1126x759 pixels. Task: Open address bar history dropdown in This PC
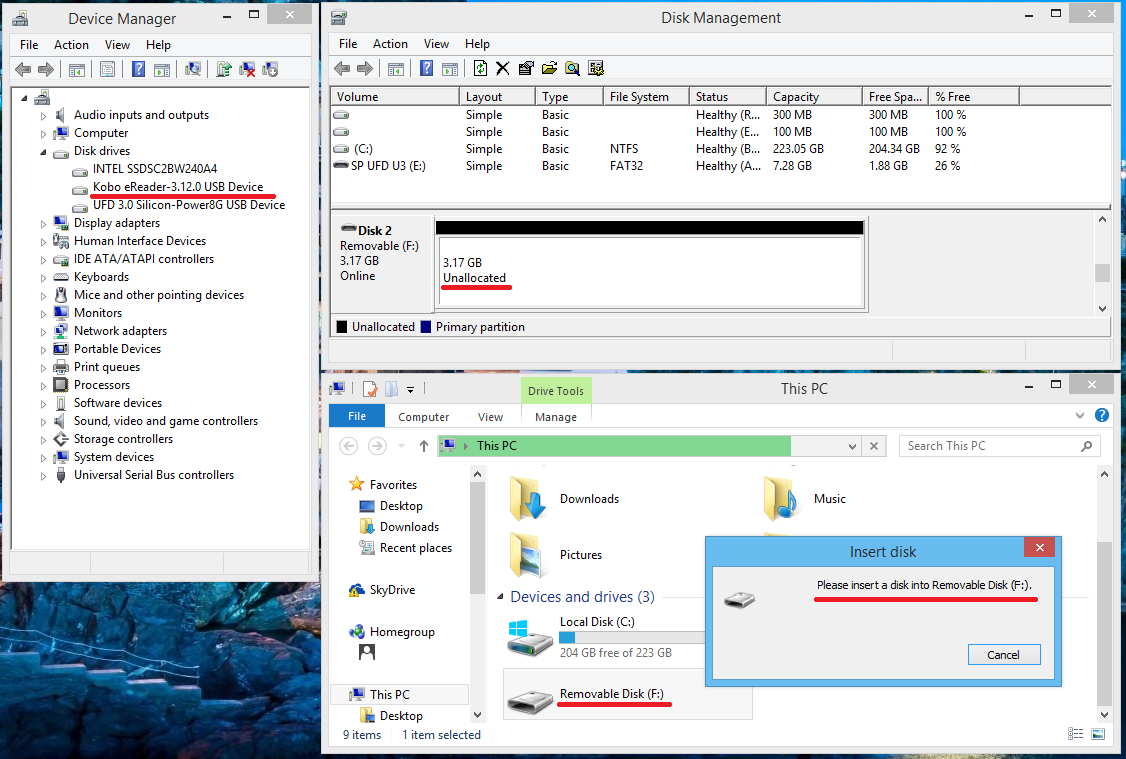852,446
